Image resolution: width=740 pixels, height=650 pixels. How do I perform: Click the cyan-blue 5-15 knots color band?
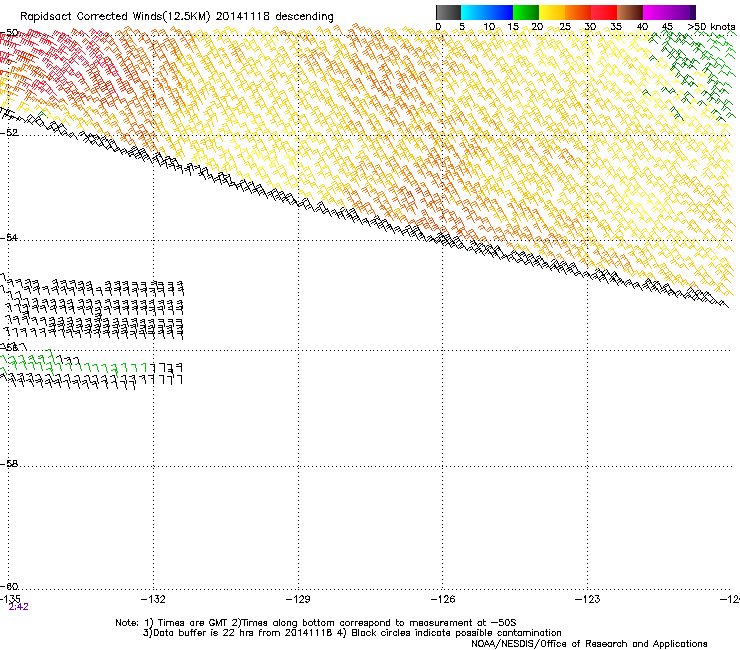[x=487, y=12]
